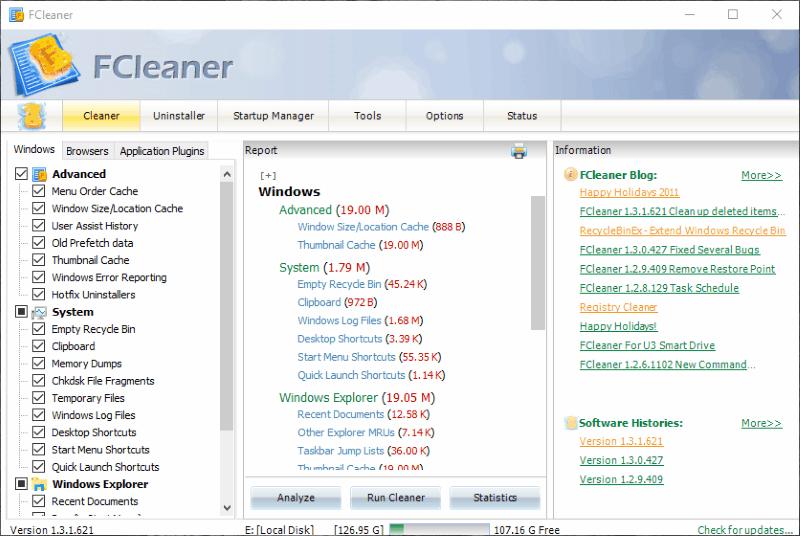Image resolution: width=800 pixels, height=536 pixels.
Task: Click the Advanced category icon
Action: pos(39,174)
